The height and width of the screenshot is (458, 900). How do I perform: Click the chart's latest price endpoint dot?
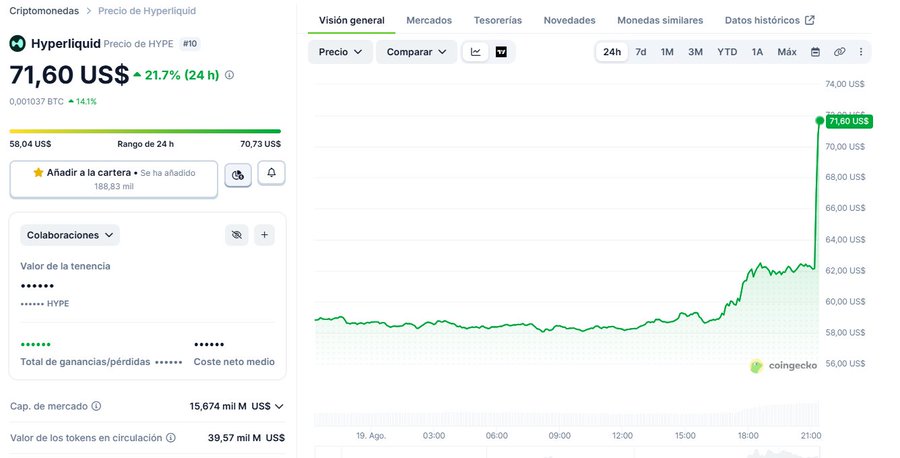820,121
